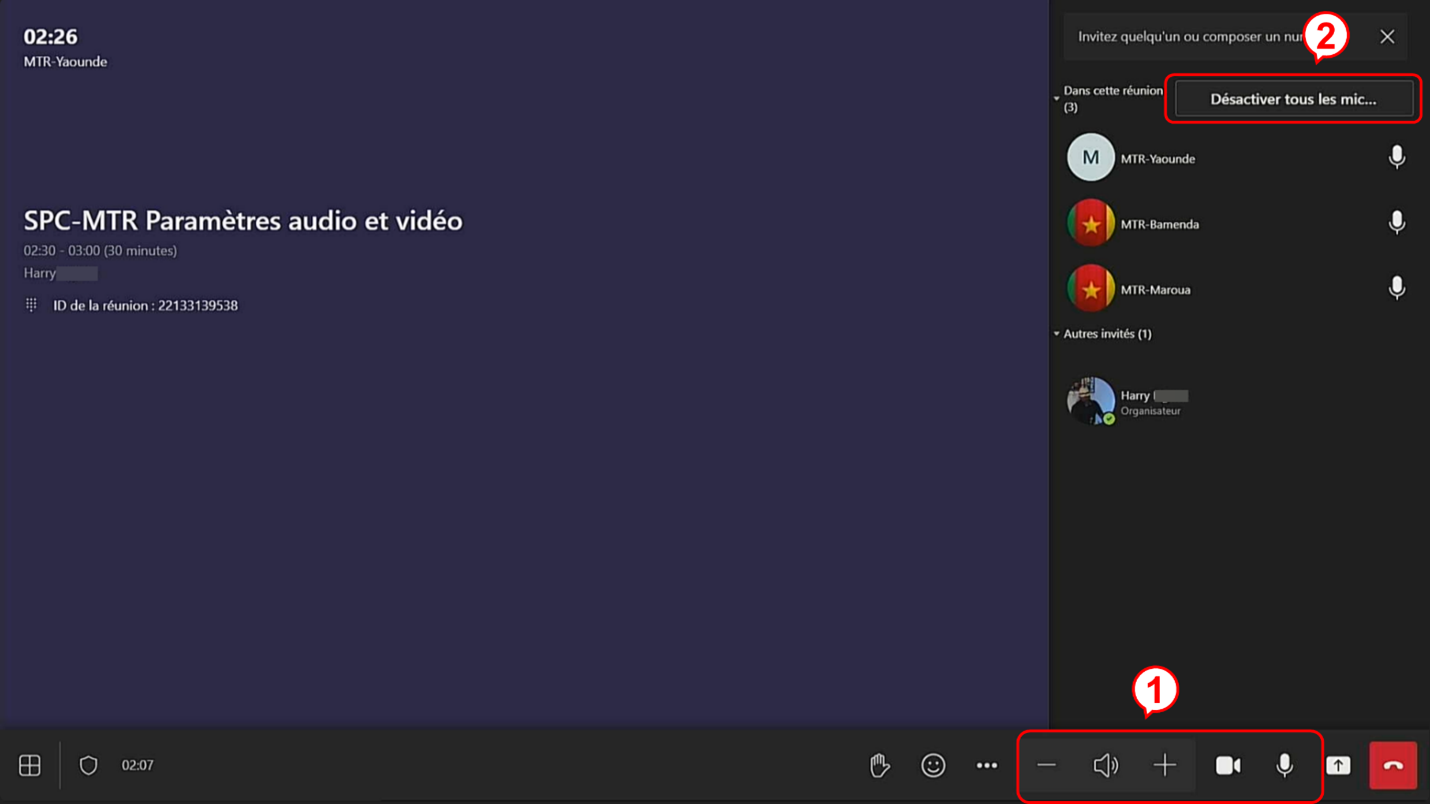Open the layout grid view icon
1430x804 pixels.
30,765
